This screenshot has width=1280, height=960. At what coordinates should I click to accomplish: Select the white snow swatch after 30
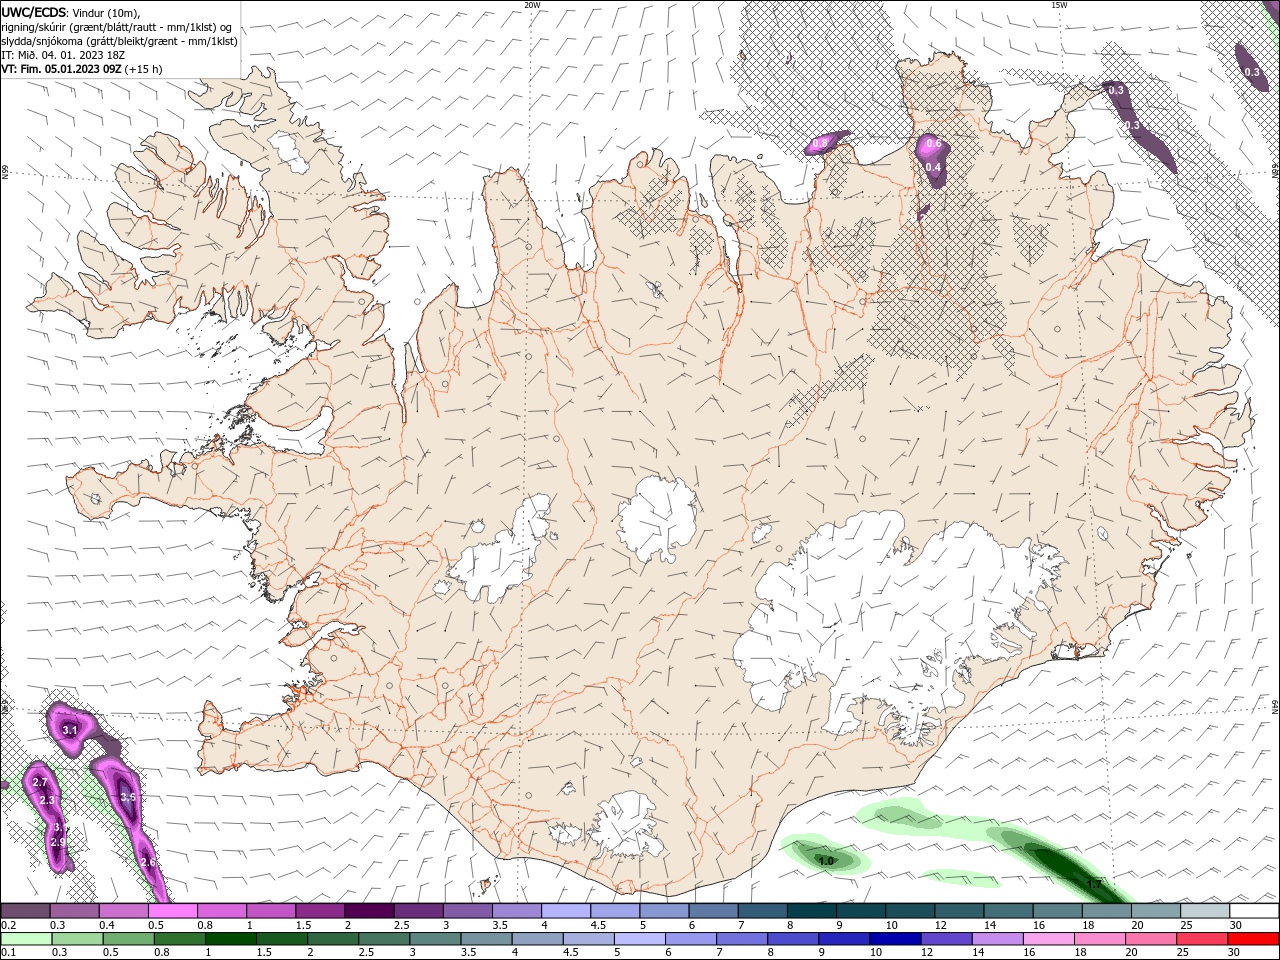click(1255, 911)
